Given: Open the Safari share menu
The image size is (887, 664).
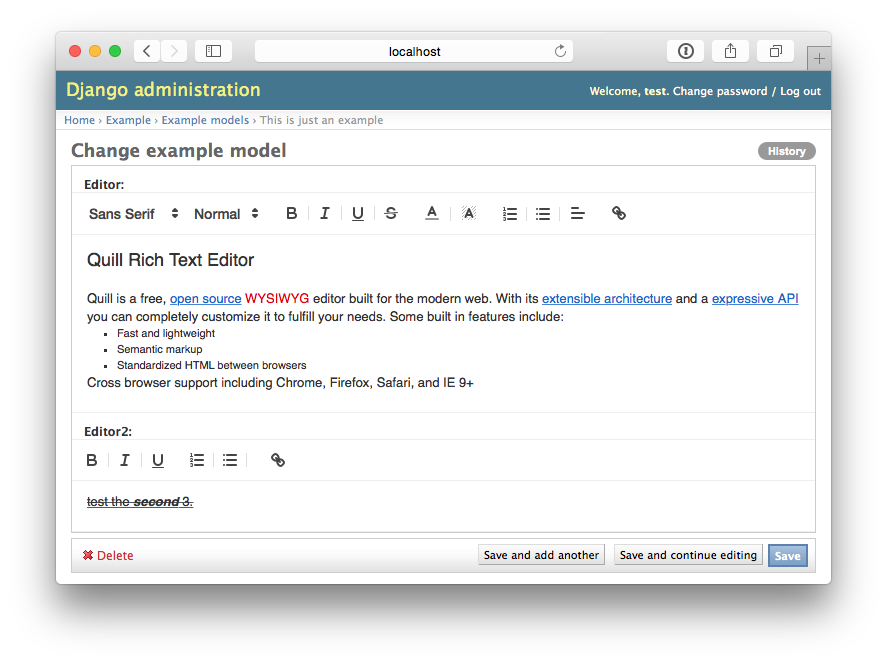Looking at the screenshot, I should pyautogui.click(x=730, y=51).
